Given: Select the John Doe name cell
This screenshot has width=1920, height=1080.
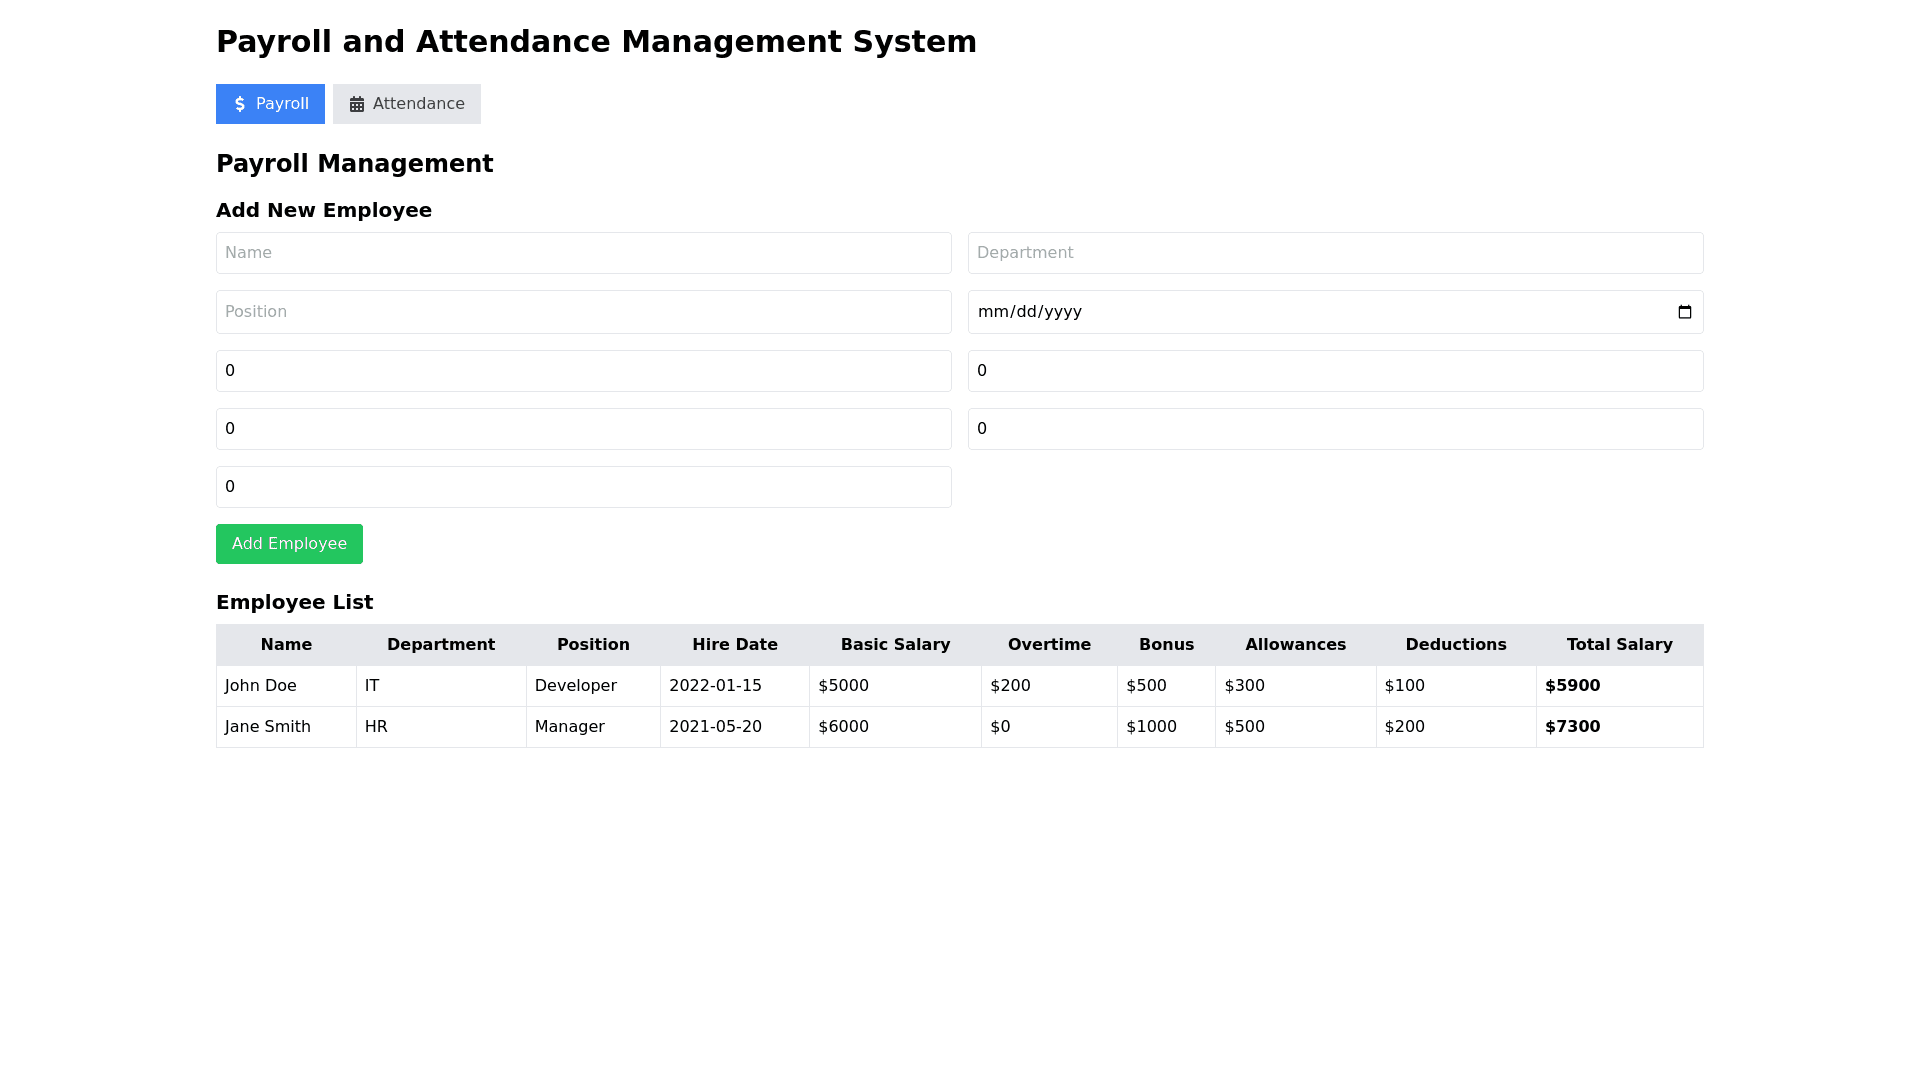Looking at the screenshot, I should 261,686.
